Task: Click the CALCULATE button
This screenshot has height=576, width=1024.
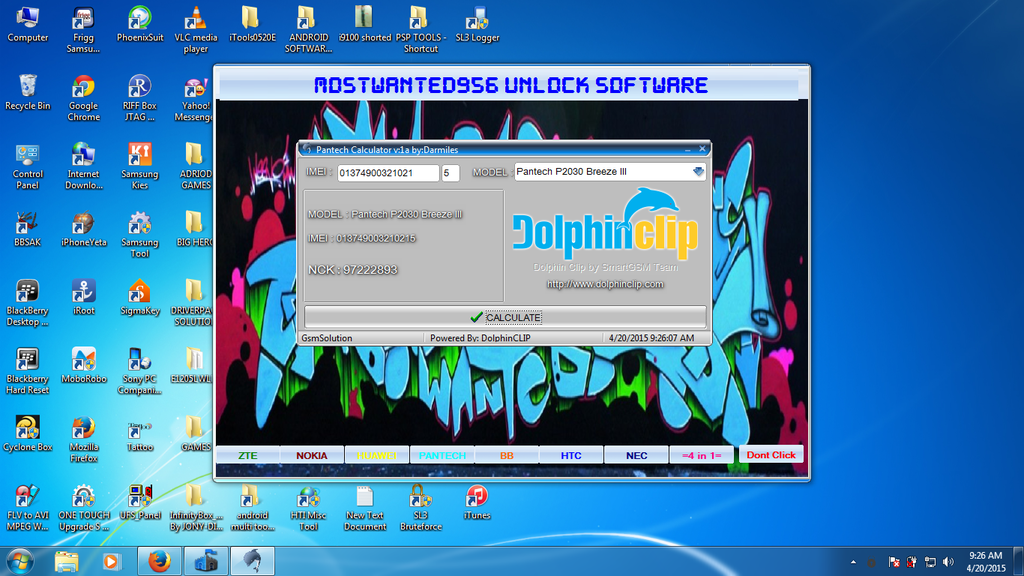Action: click(x=505, y=317)
